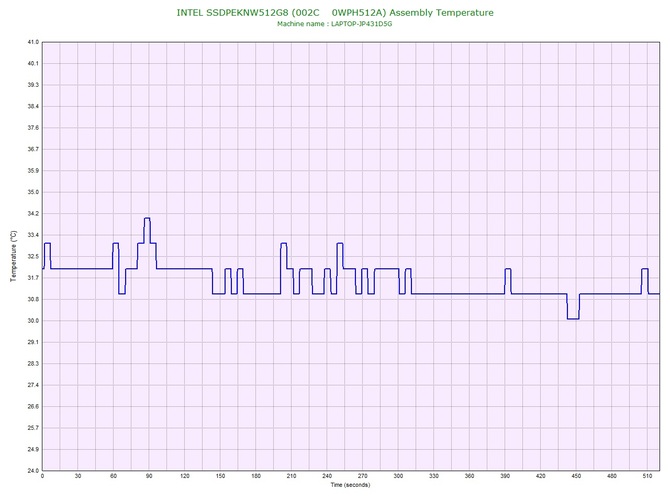Viewport: 670px width, 502px height.
Task: Click the 270 x-axis tick label
Action: (x=363, y=476)
